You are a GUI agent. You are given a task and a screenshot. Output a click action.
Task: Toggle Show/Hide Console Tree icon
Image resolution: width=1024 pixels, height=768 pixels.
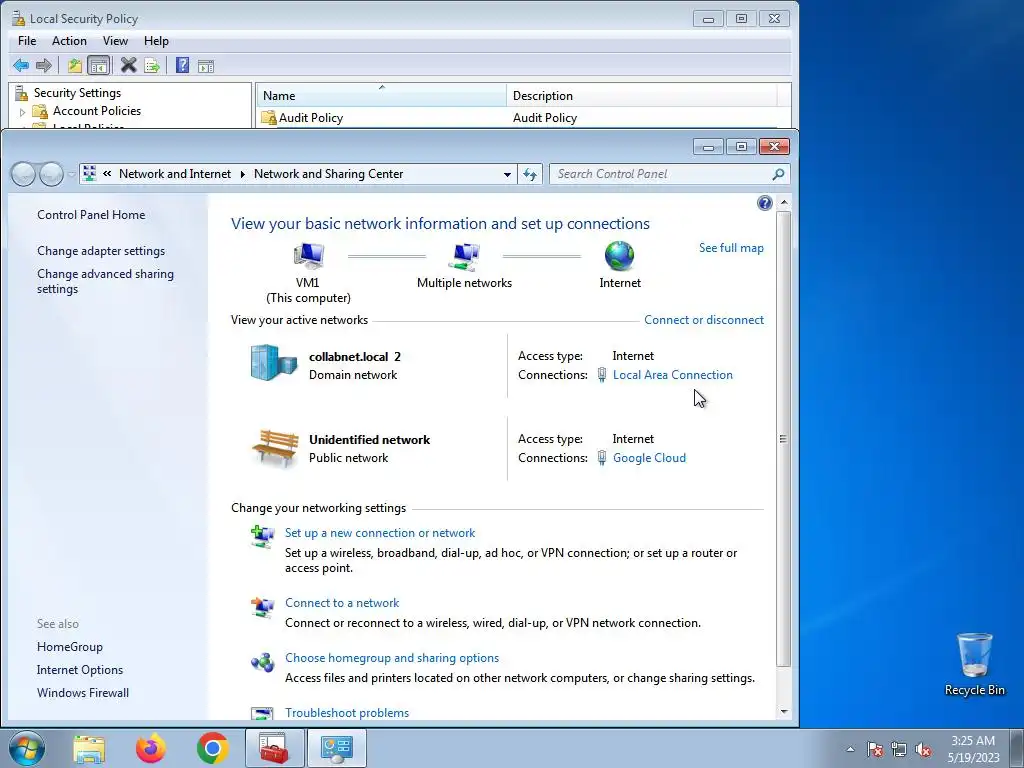coord(99,65)
